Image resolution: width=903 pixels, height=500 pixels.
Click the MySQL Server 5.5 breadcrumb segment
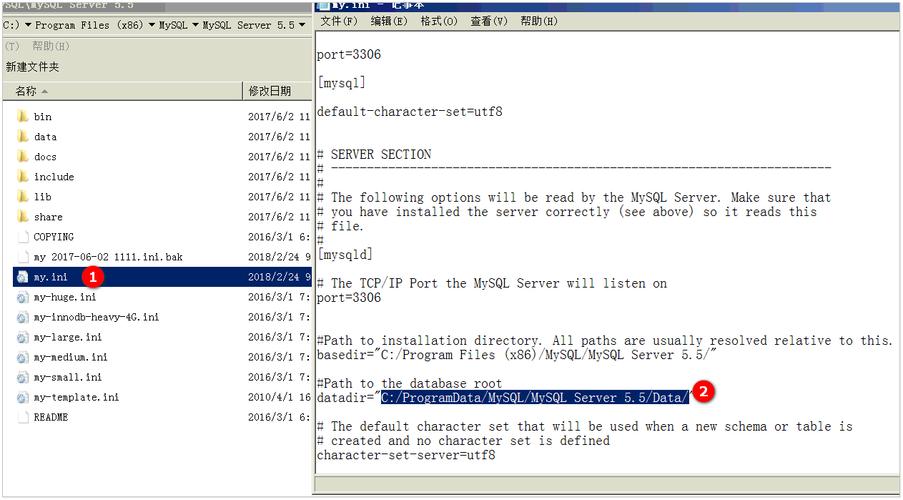tap(248, 25)
